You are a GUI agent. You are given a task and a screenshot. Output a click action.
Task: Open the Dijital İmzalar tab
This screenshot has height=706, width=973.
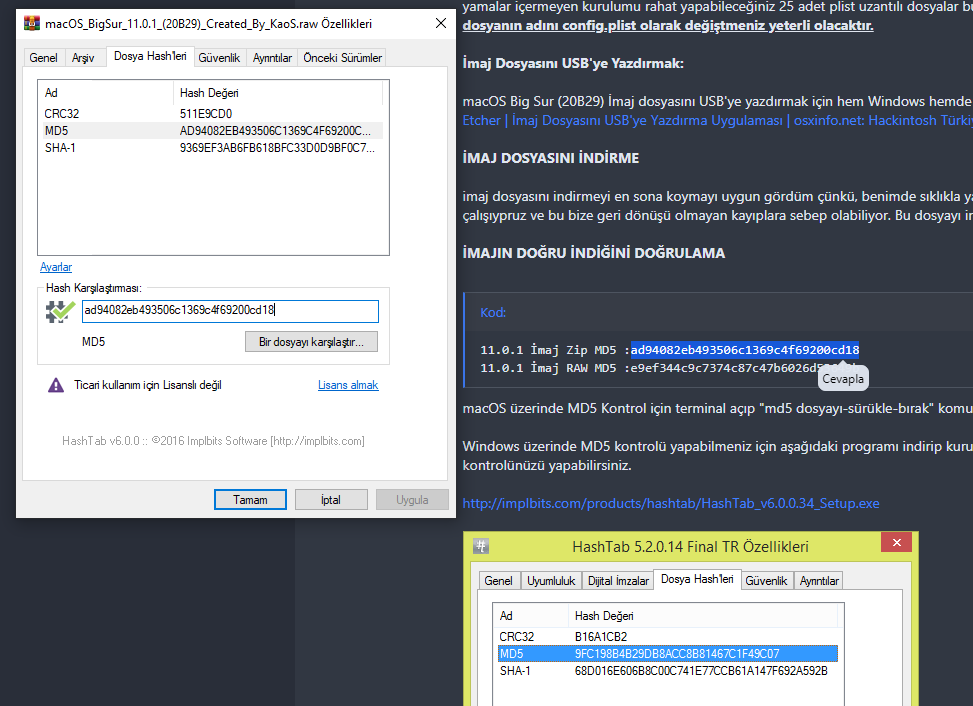[x=618, y=581]
